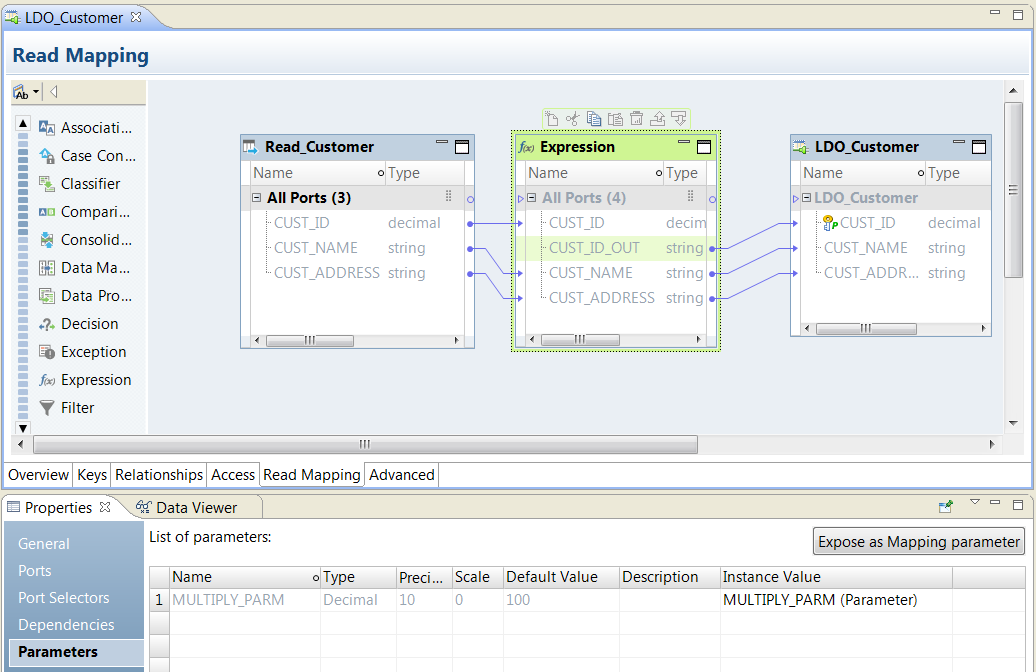This screenshot has width=1036, height=672.
Task: Open the Relationships tab
Action: (x=159, y=475)
